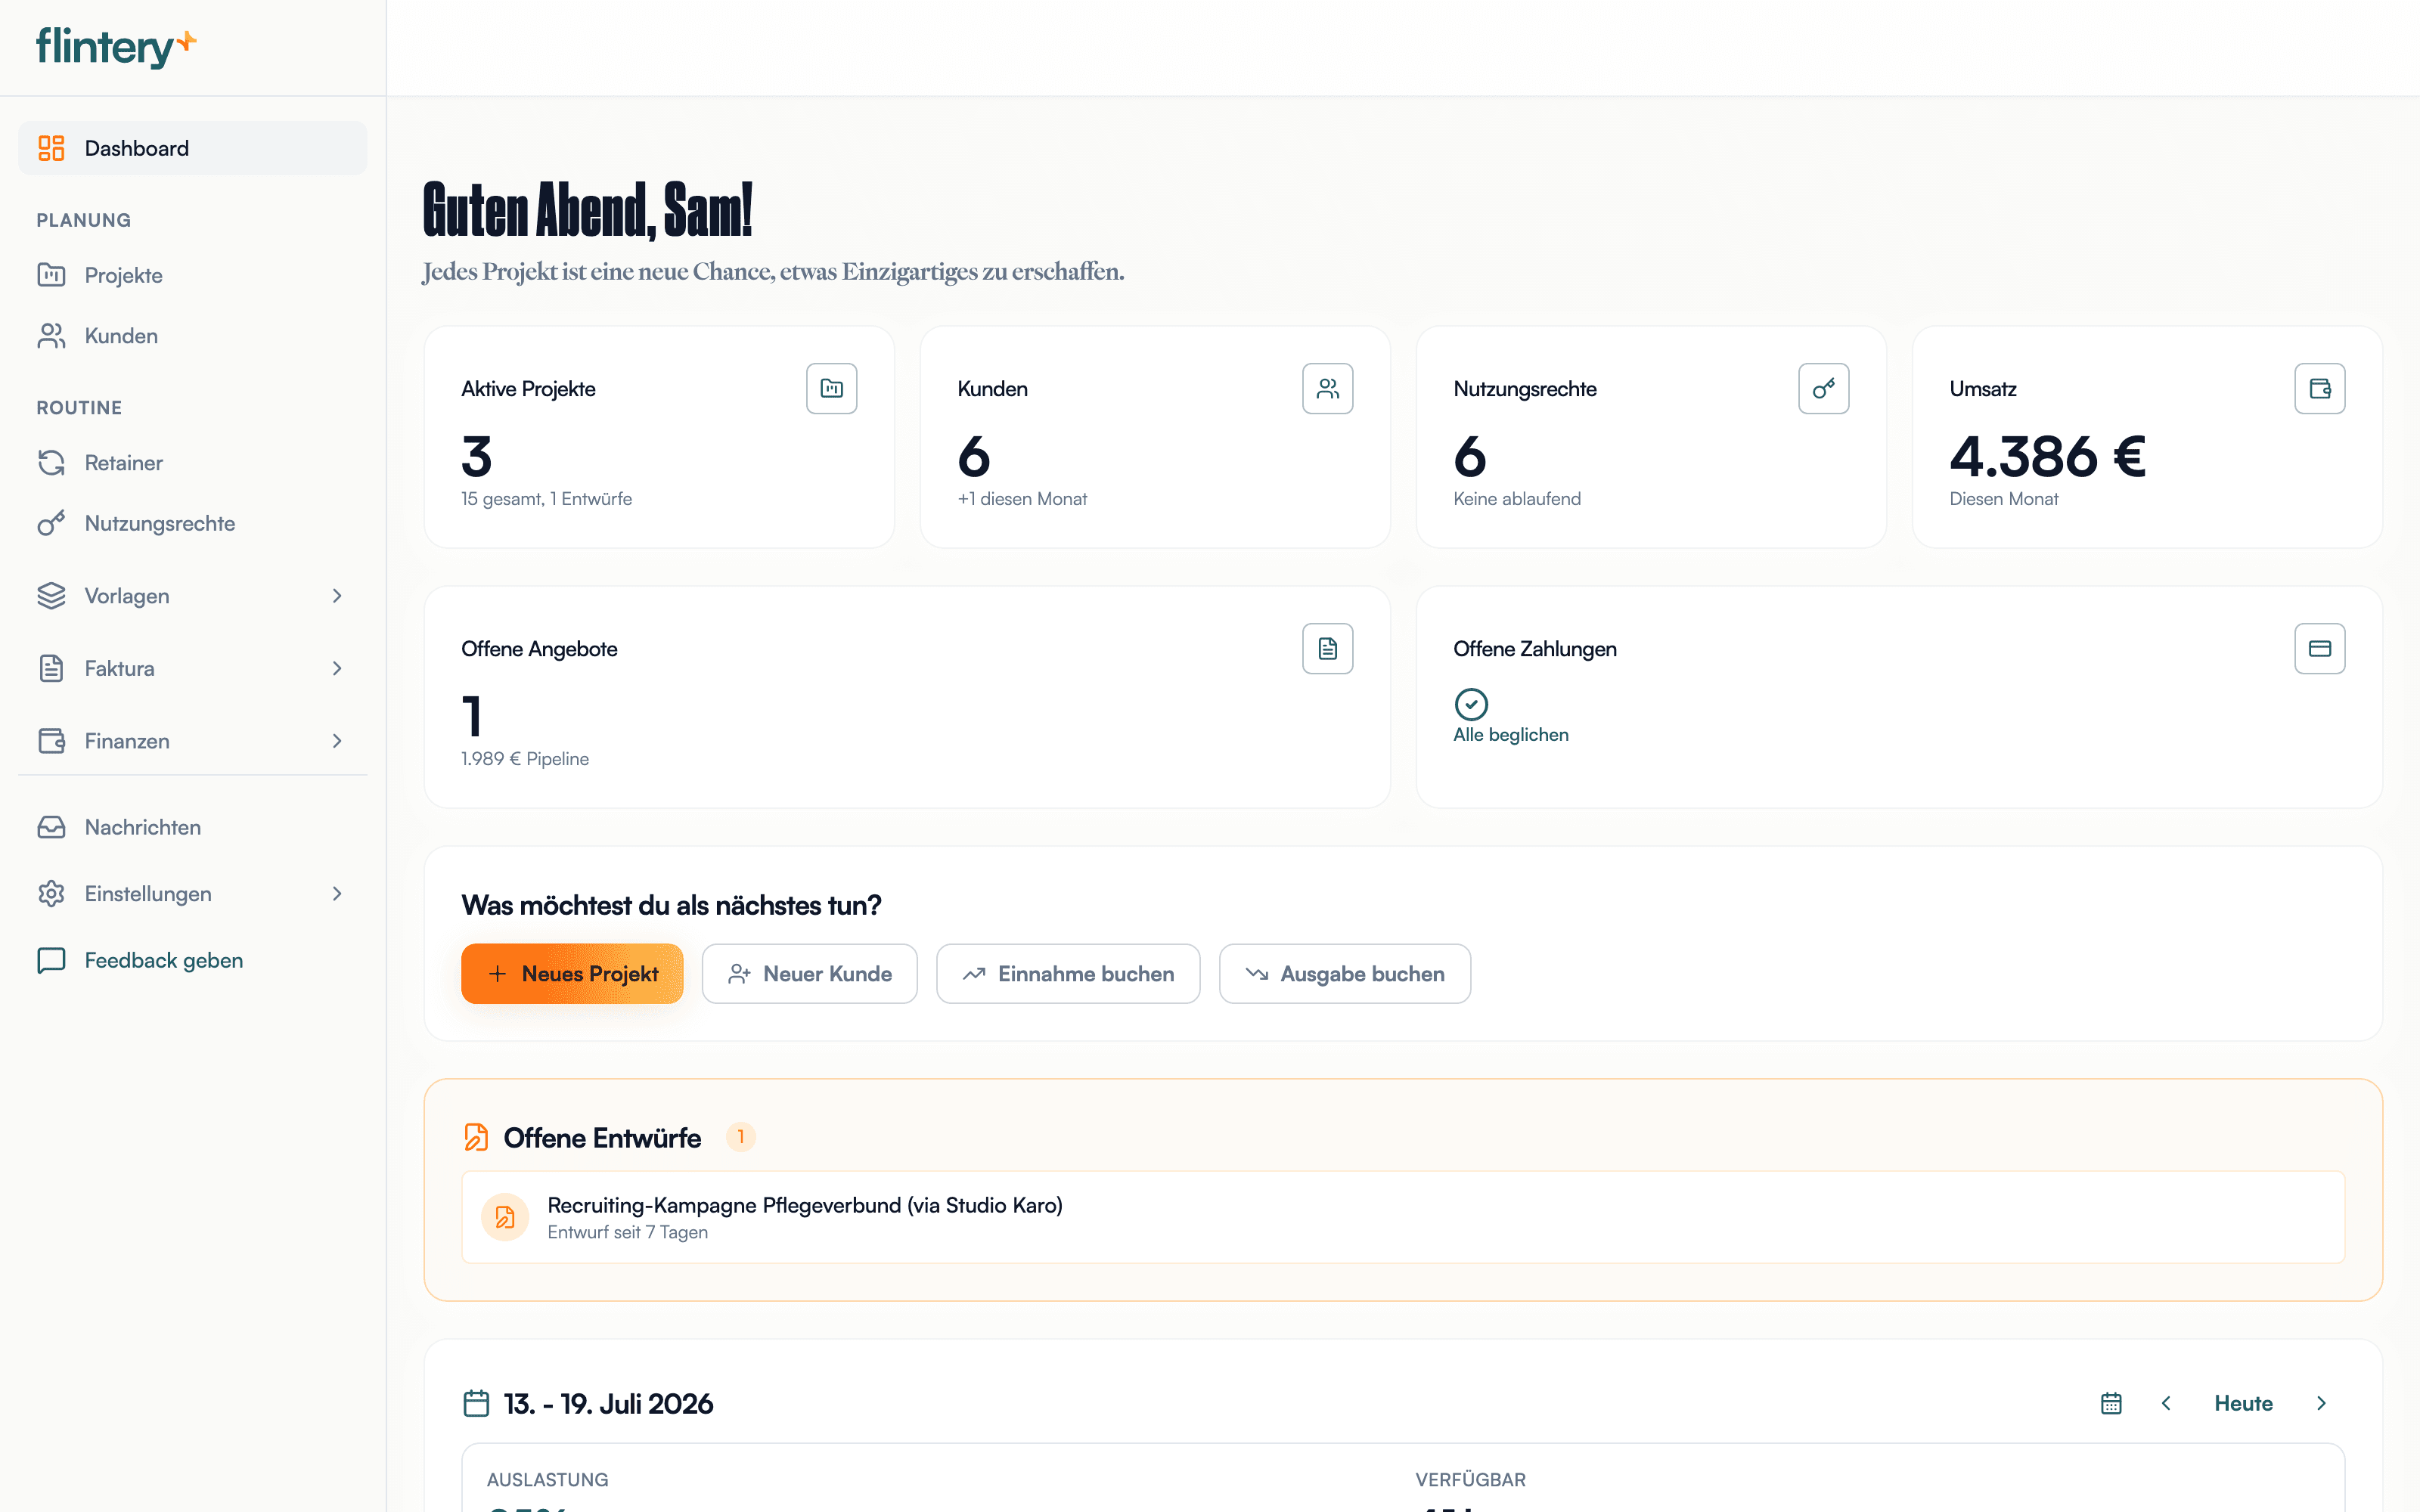The height and width of the screenshot is (1512, 2420).
Task: Click '+1 diesen Monat' text
Action: pos(1022,499)
